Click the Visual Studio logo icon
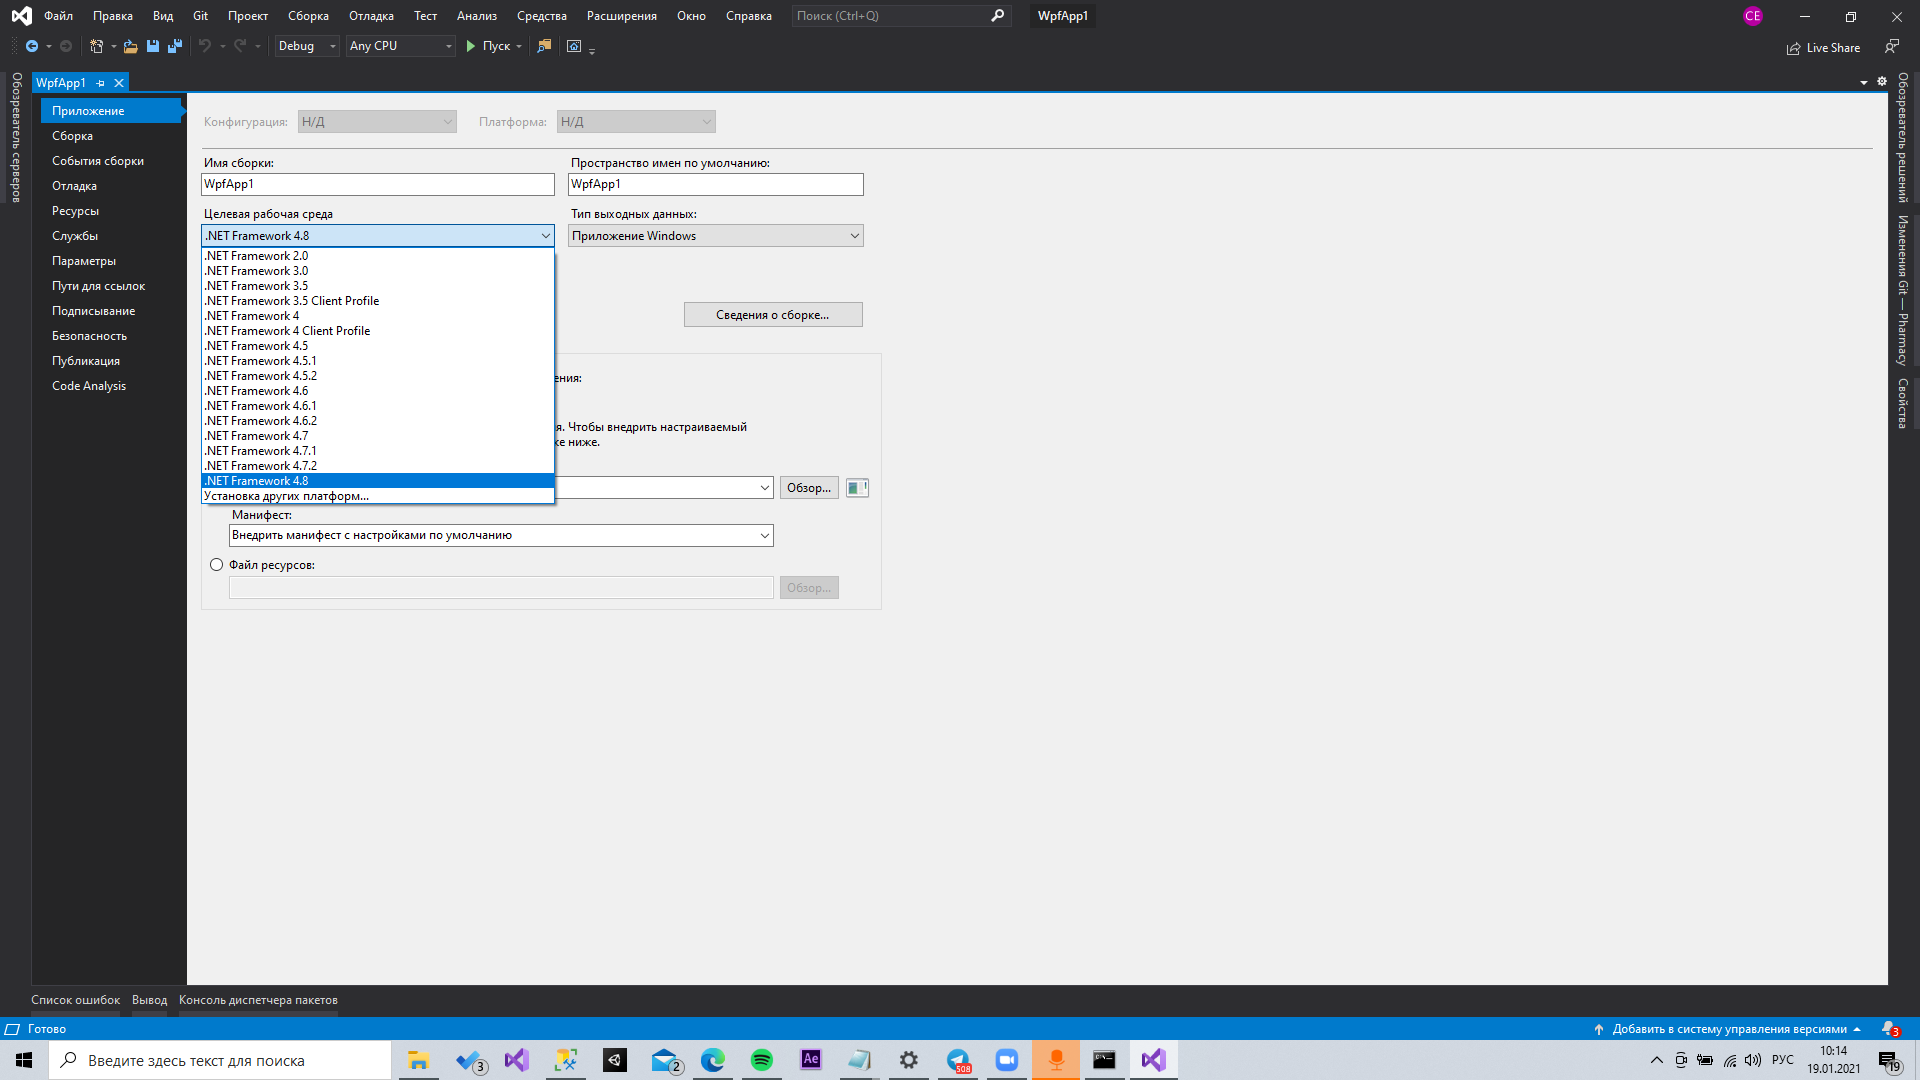This screenshot has width=1920, height=1080. coord(21,16)
